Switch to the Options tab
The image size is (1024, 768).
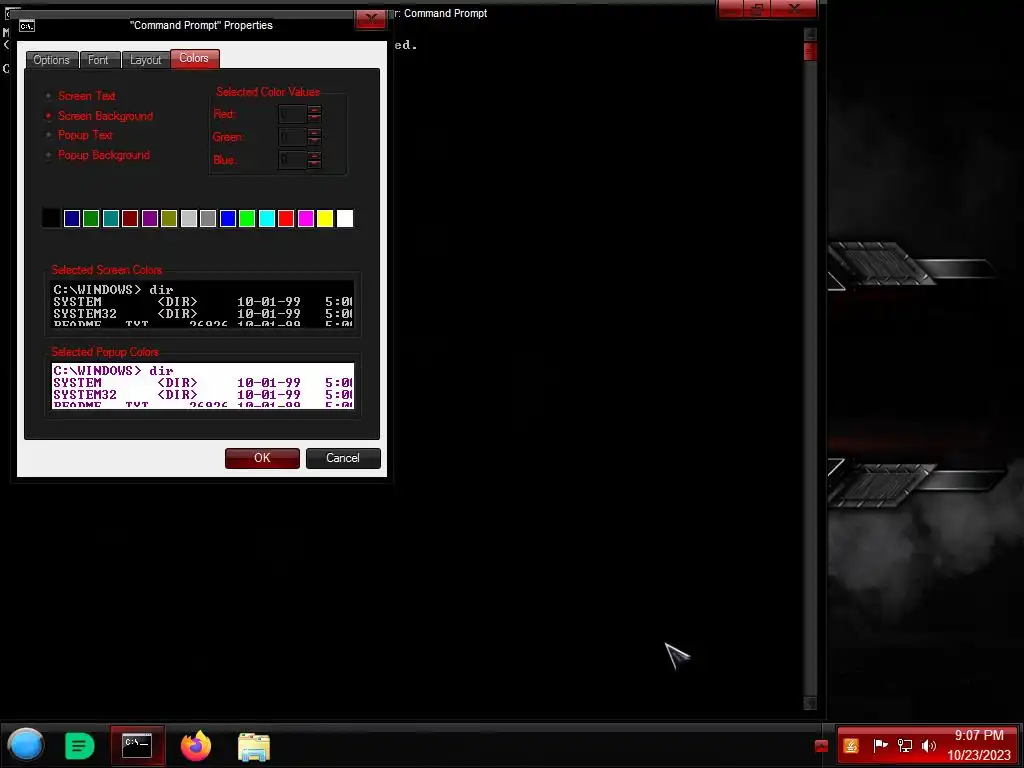[52, 60]
